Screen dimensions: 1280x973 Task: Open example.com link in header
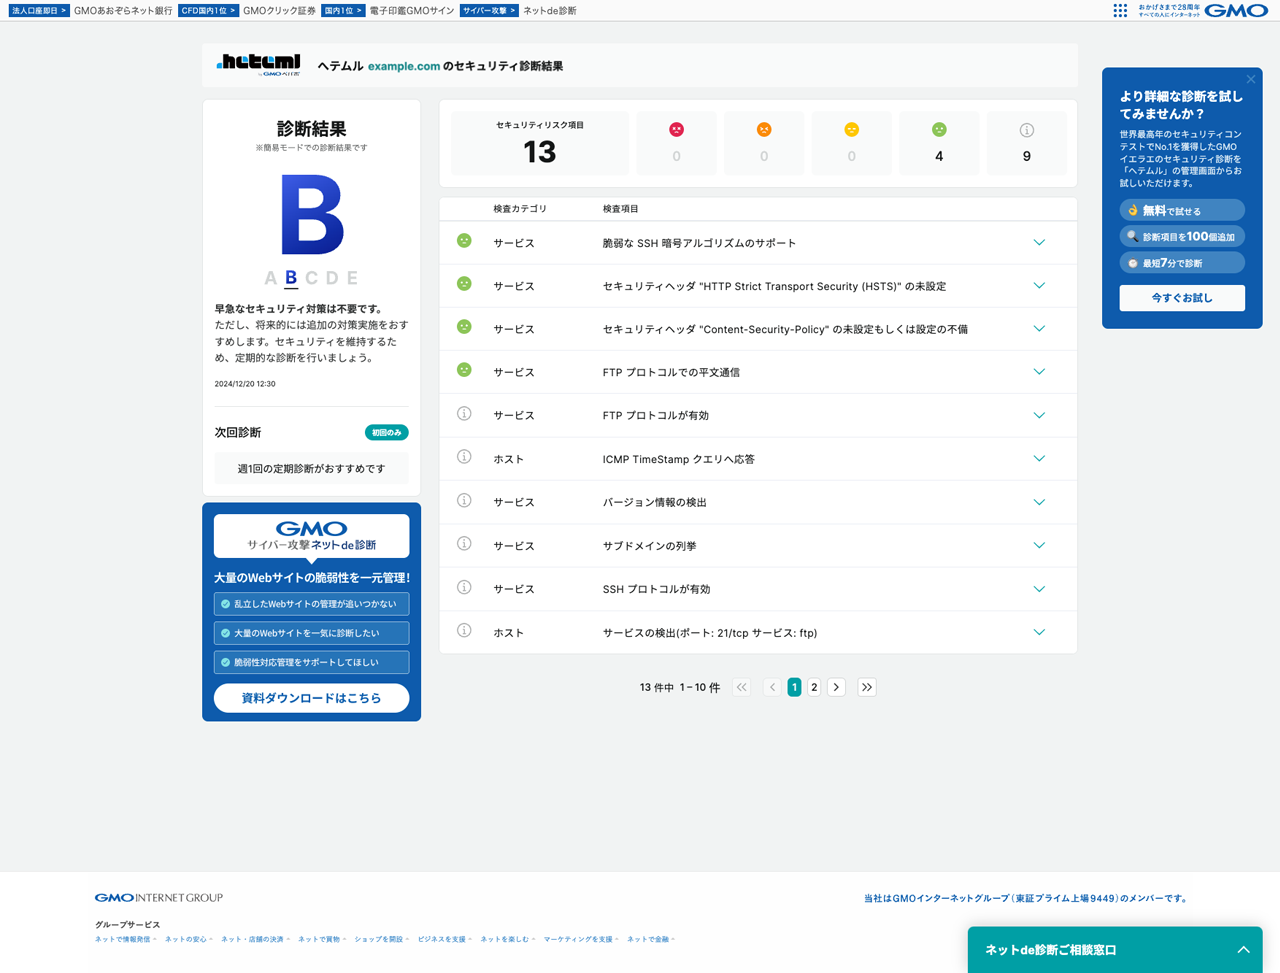coord(404,66)
